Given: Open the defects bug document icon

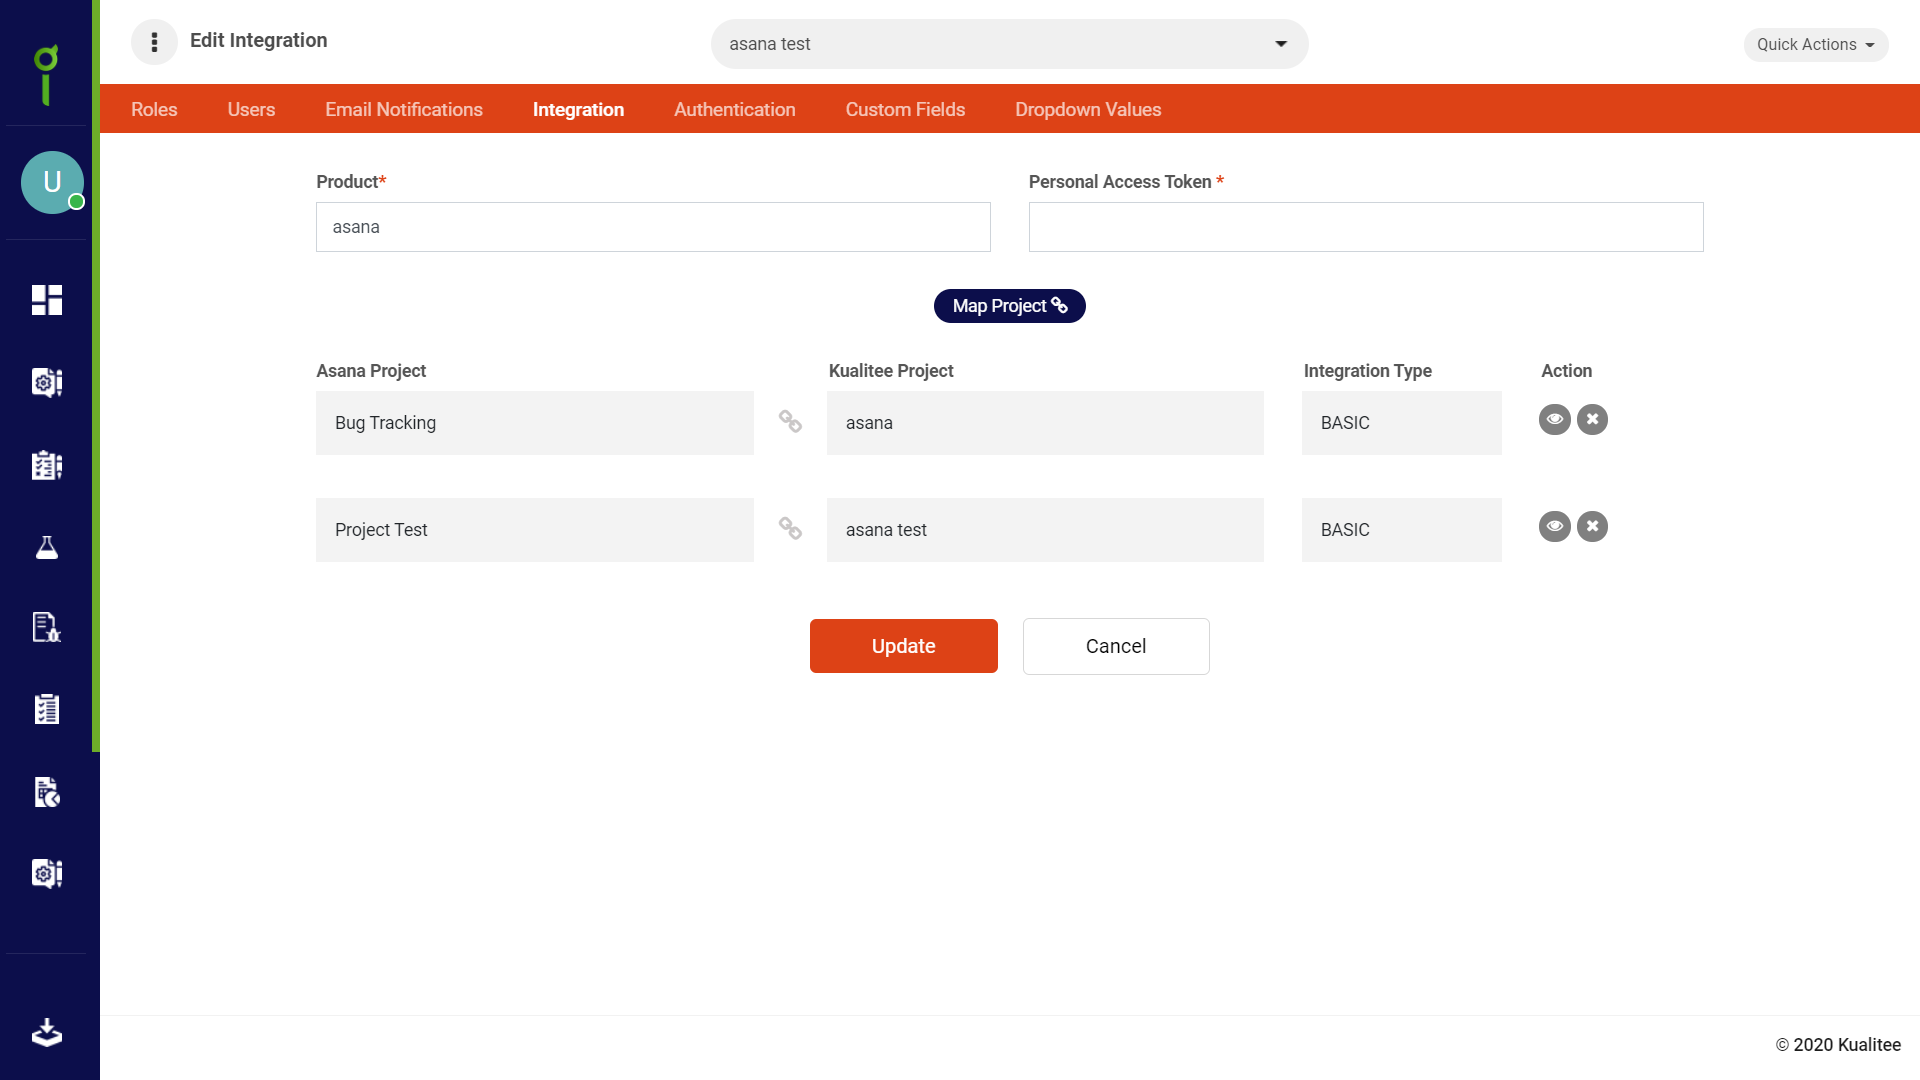Looking at the screenshot, I should (x=47, y=627).
